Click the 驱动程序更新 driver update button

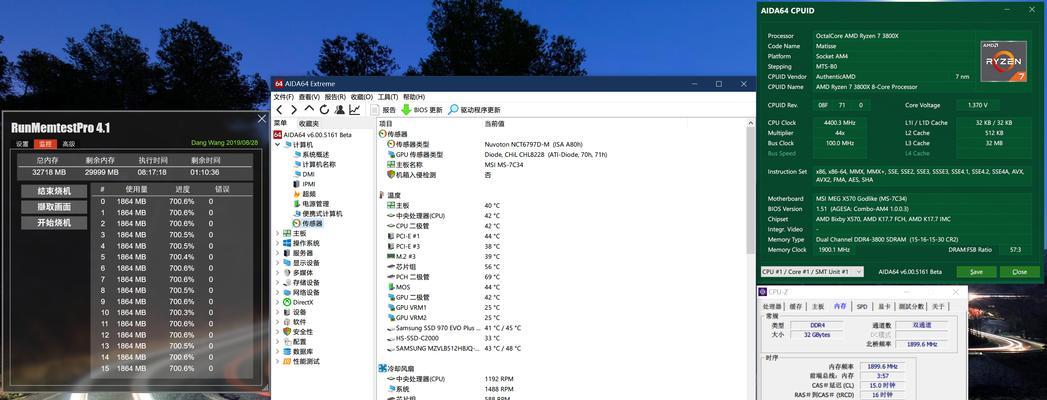click(x=474, y=110)
